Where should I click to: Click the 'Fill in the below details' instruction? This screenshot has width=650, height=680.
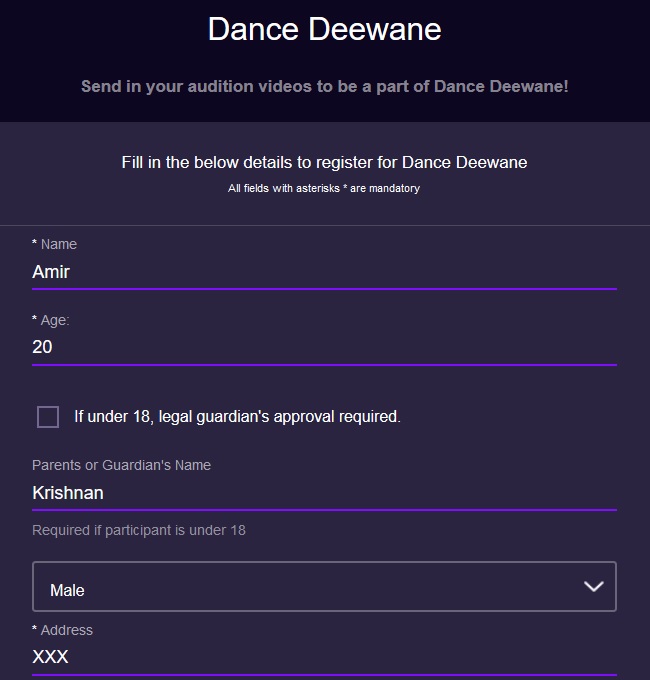pos(324,162)
